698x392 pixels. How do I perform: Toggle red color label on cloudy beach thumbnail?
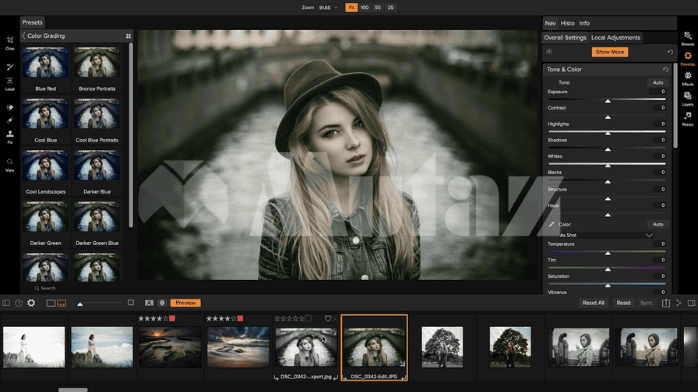click(x=240, y=318)
